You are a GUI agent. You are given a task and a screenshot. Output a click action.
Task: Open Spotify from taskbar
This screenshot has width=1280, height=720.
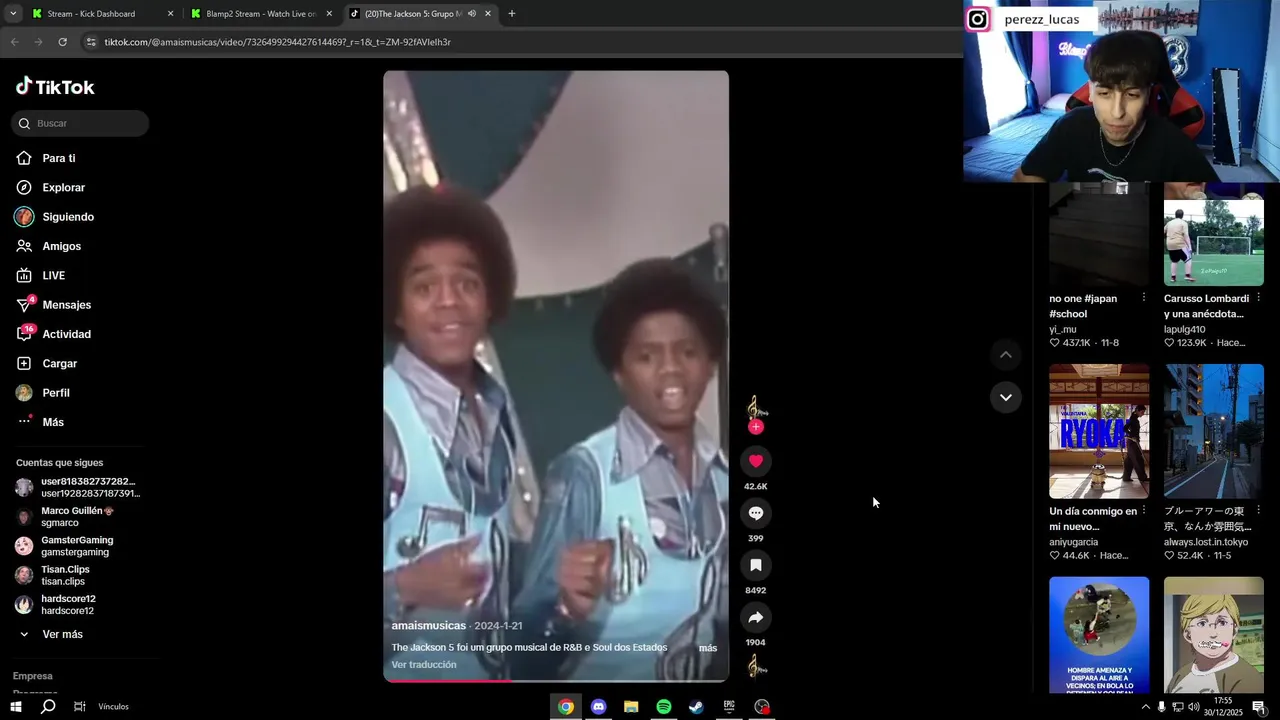click(x=663, y=707)
